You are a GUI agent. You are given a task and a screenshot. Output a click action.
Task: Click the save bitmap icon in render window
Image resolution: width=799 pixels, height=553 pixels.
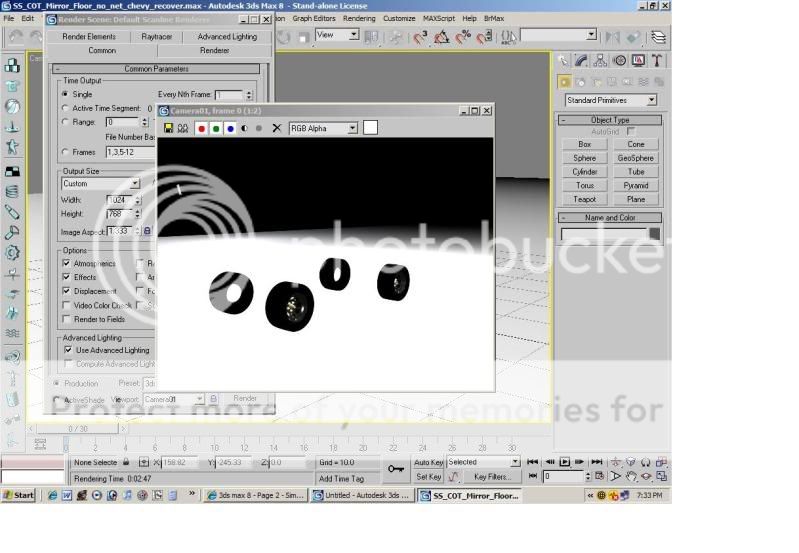(x=168, y=128)
